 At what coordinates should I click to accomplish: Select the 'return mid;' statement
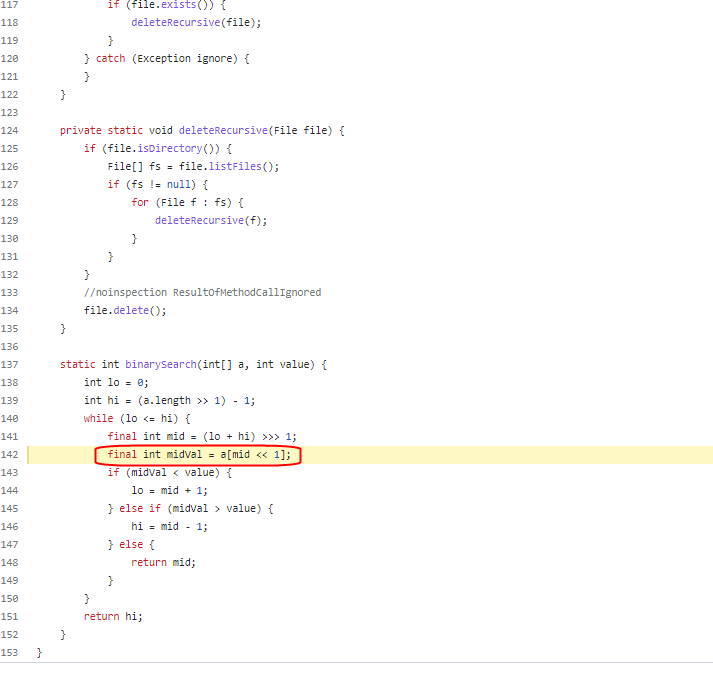[x=163, y=562]
